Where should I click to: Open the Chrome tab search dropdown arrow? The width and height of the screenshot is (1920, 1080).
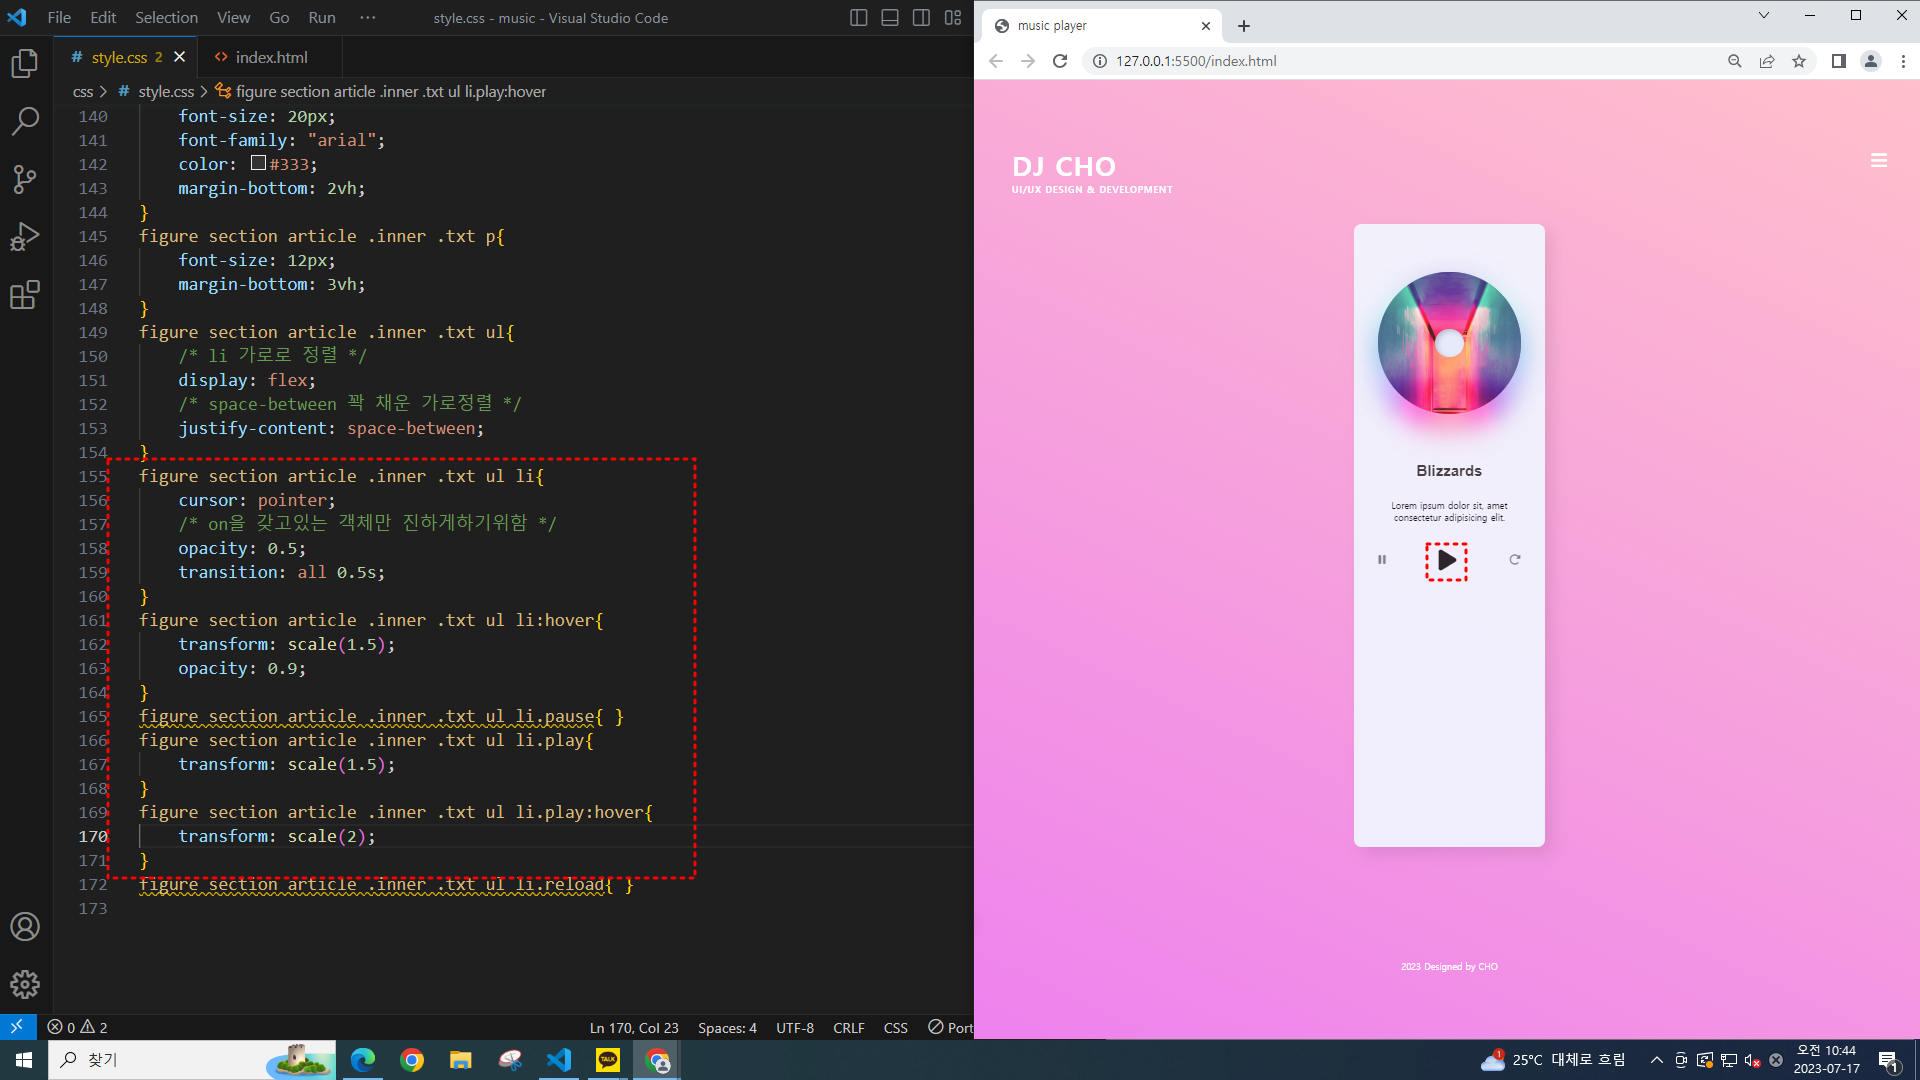pos(1764,15)
